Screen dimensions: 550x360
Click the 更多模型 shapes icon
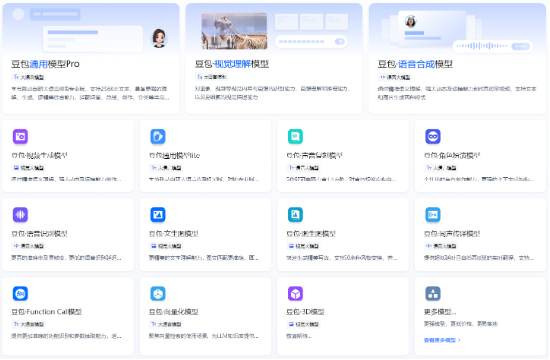click(x=433, y=294)
